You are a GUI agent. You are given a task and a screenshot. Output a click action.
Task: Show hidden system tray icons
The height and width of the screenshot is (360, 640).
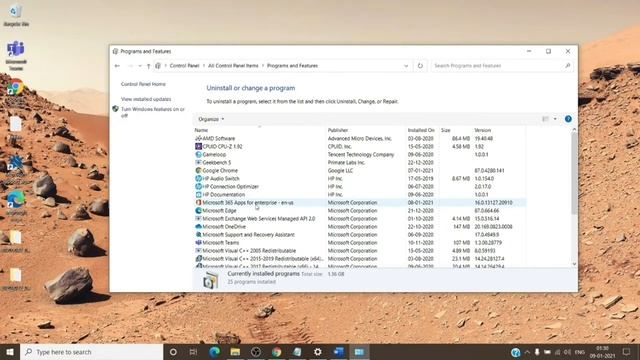[527, 352]
